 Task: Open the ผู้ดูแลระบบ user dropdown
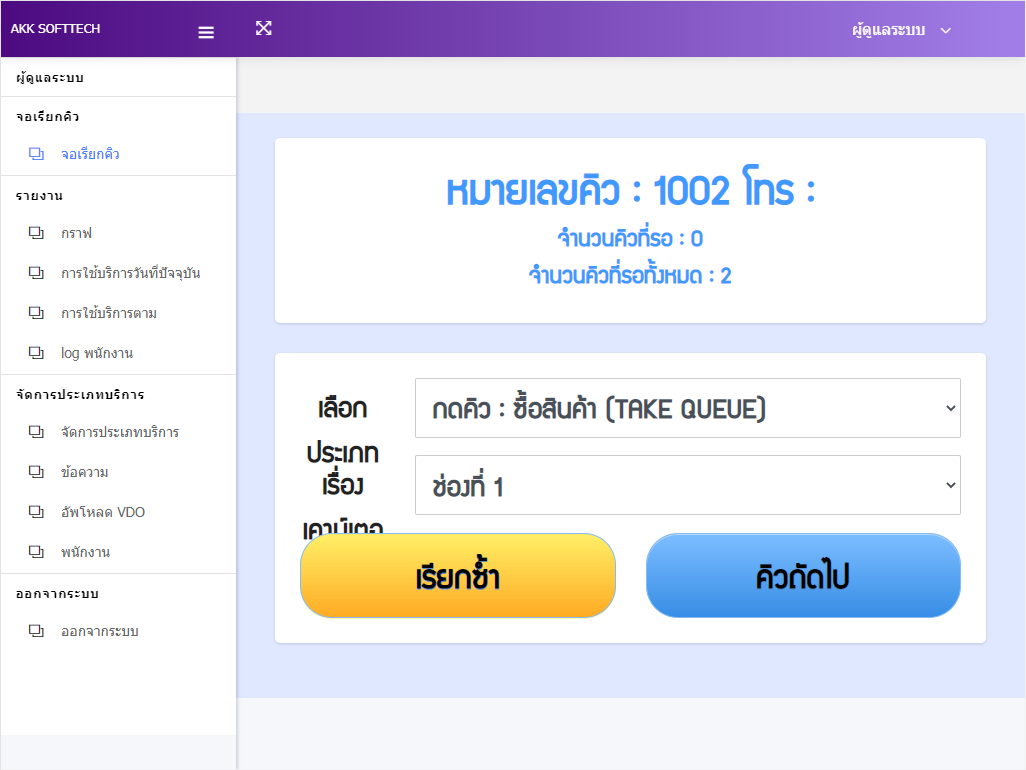[x=900, y=30]
